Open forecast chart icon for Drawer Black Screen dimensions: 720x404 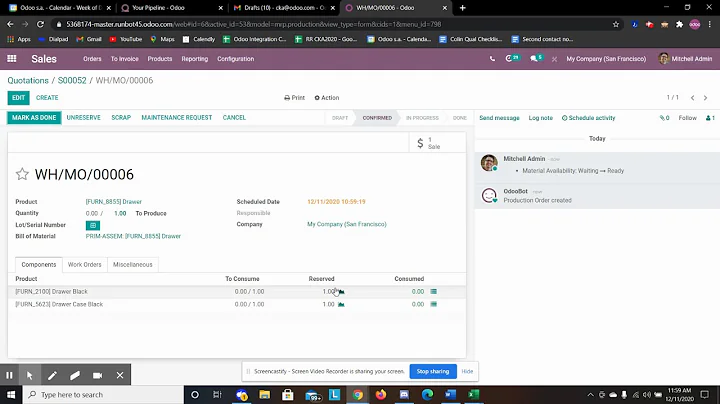(x=341, y=292)
